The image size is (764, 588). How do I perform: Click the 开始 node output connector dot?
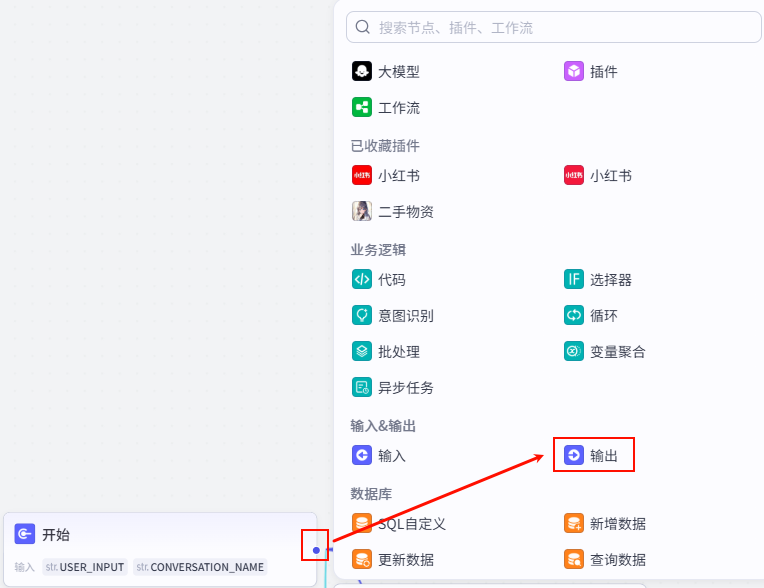click(x=316, y=550)
